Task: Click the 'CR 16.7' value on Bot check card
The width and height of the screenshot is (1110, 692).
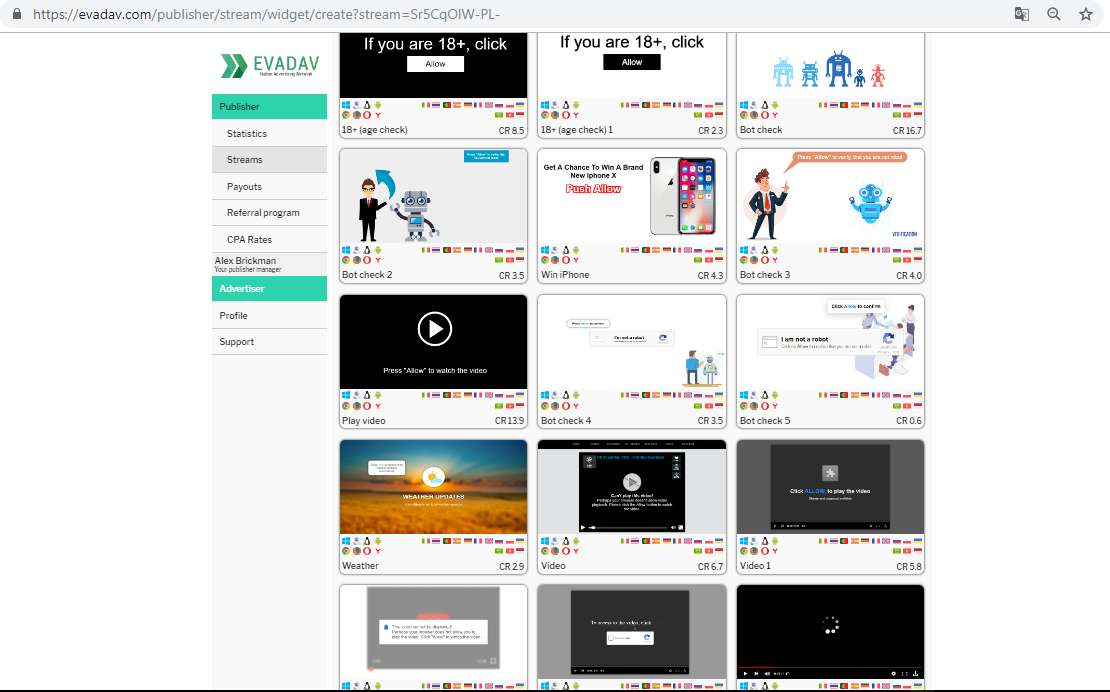Action: coord(907,131)
